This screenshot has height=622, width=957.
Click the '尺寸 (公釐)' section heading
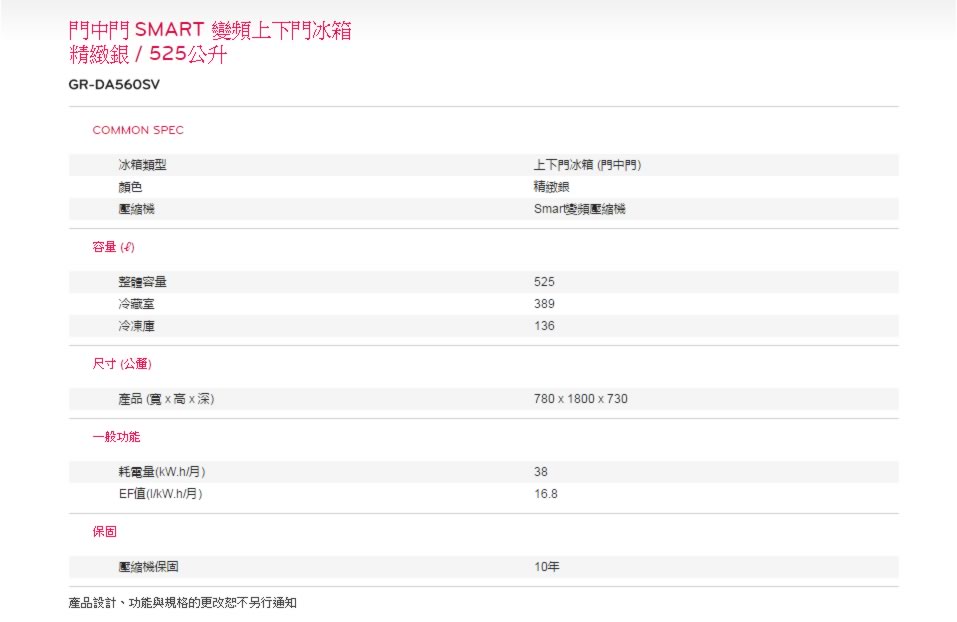pyautogui.click(x=121, y=364)
